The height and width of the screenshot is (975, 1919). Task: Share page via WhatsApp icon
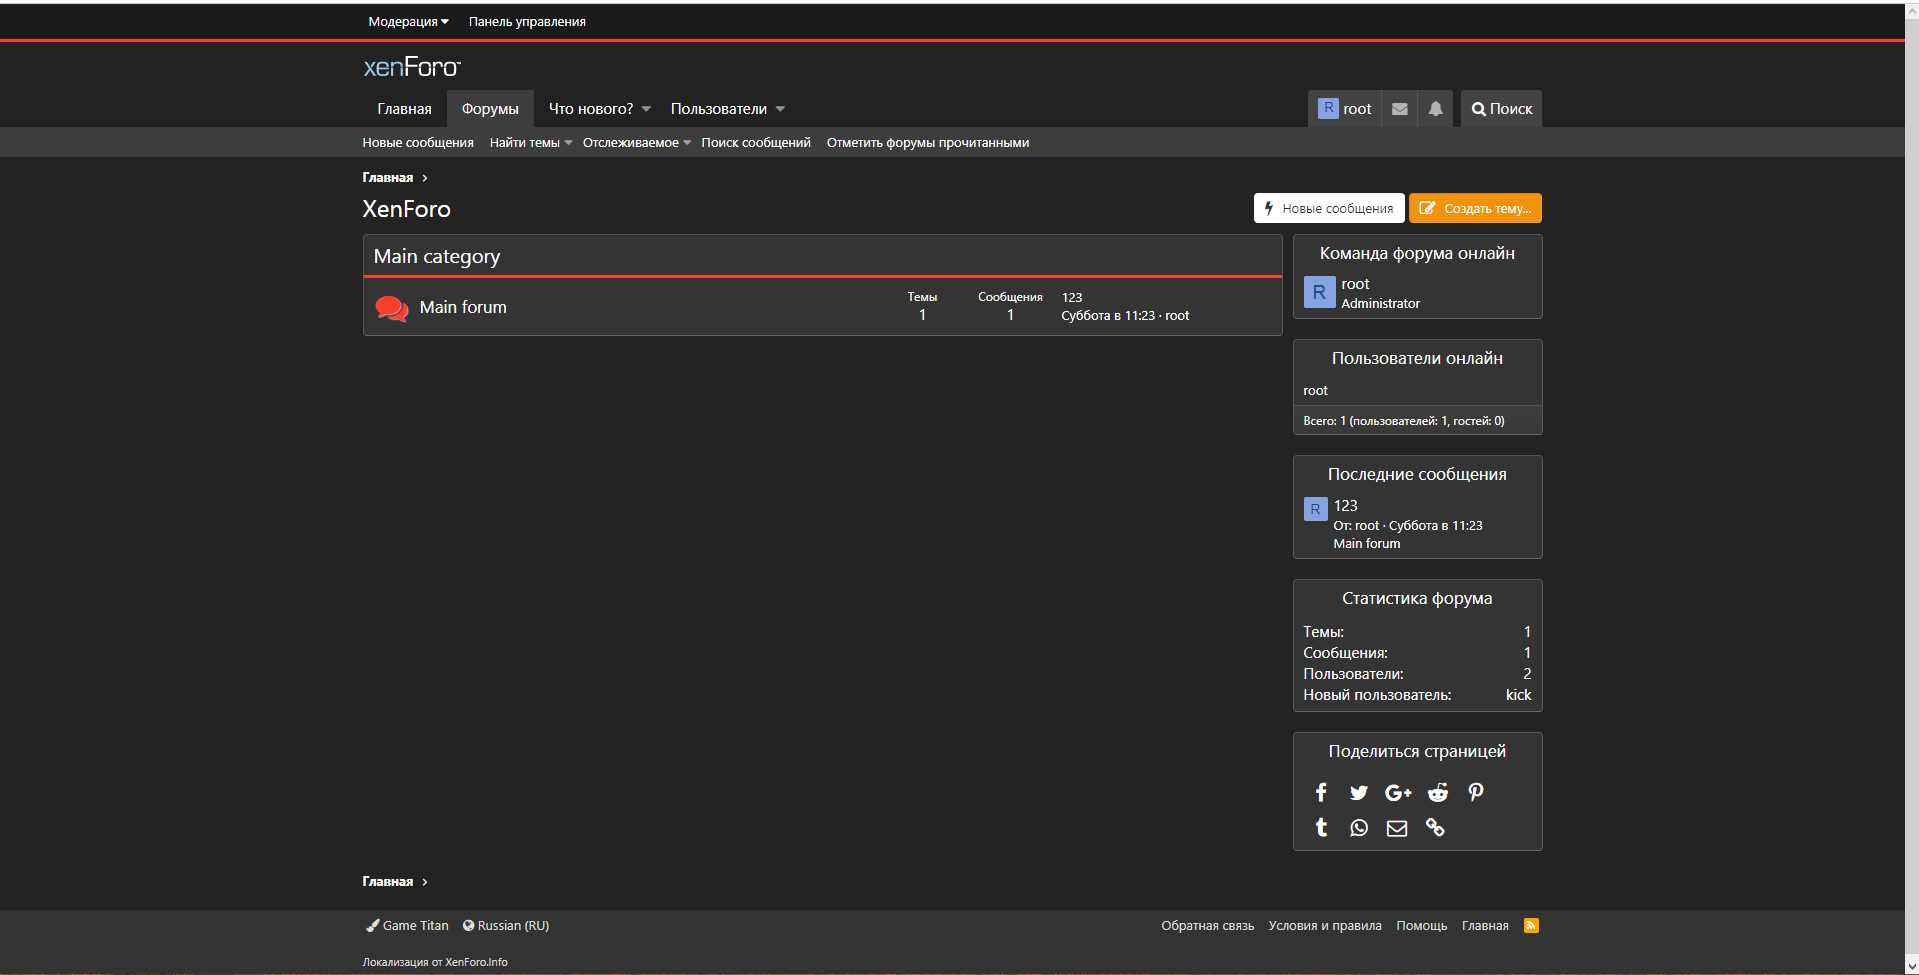click(1358, 828)
